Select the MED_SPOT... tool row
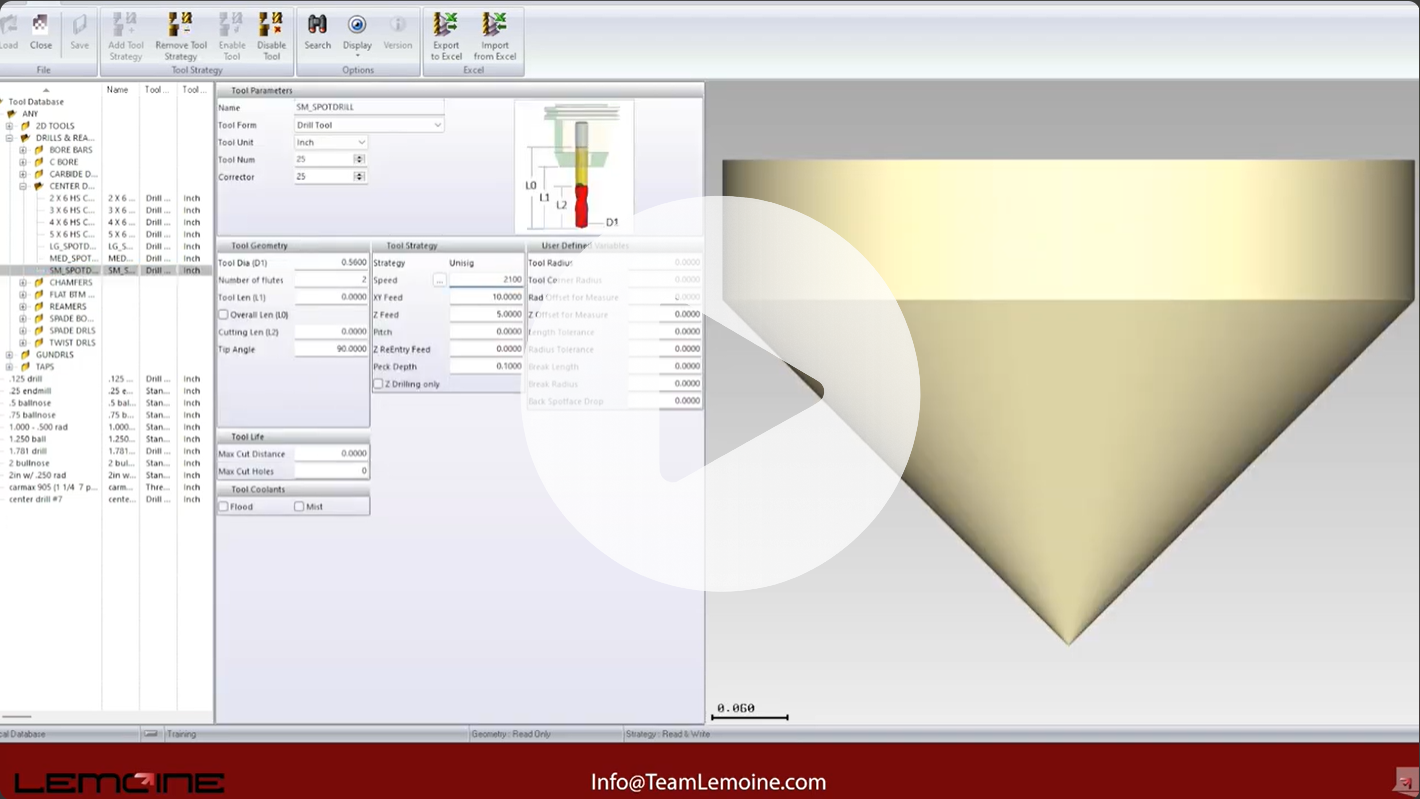 click(x=107, y=258)
